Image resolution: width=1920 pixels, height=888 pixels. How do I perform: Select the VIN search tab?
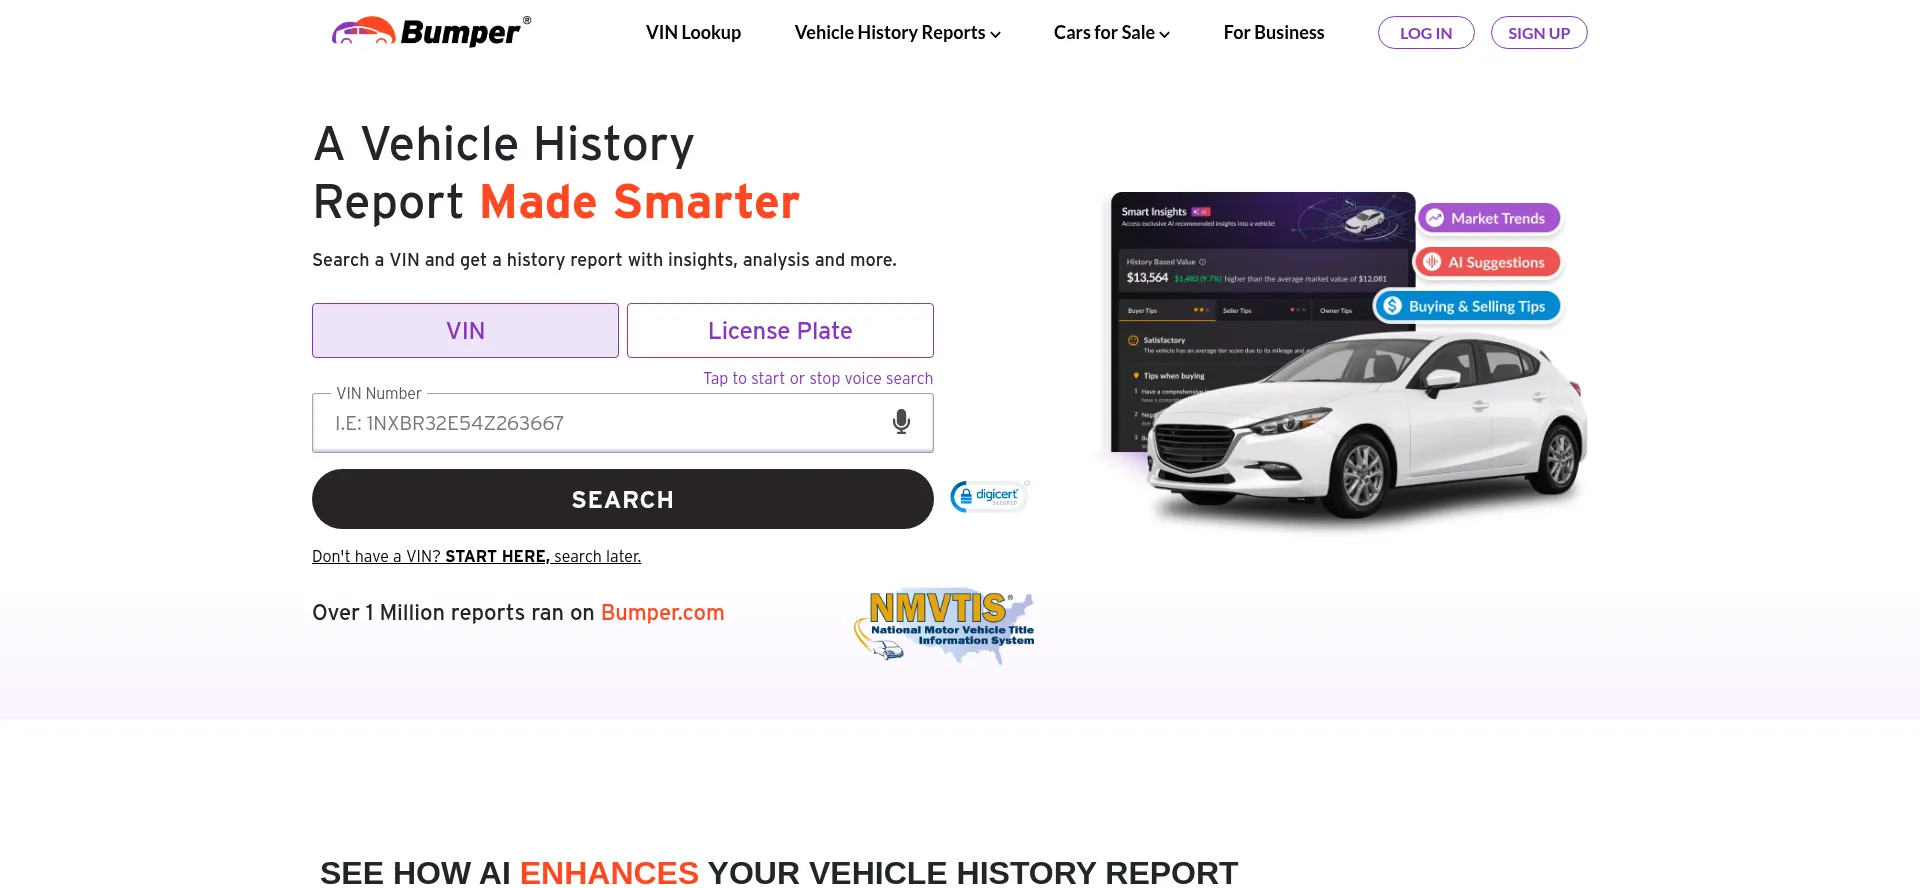[x=465, y=331]
